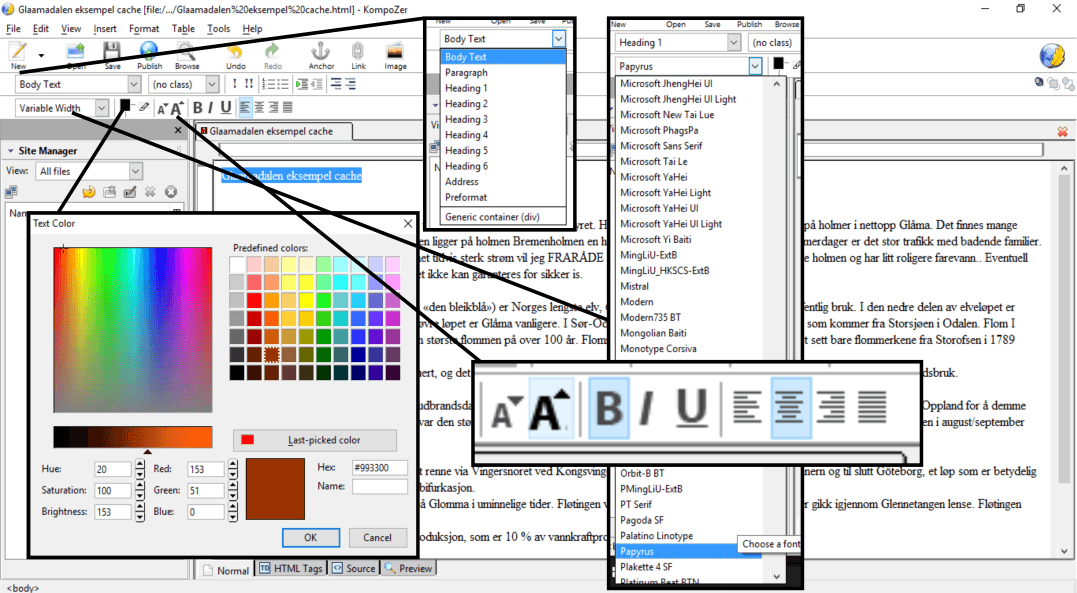The width and height of the screenshot is (1077, 593).
Task: Toggle center alignment in the enlarged toolbar
Action: click(791, 408)
